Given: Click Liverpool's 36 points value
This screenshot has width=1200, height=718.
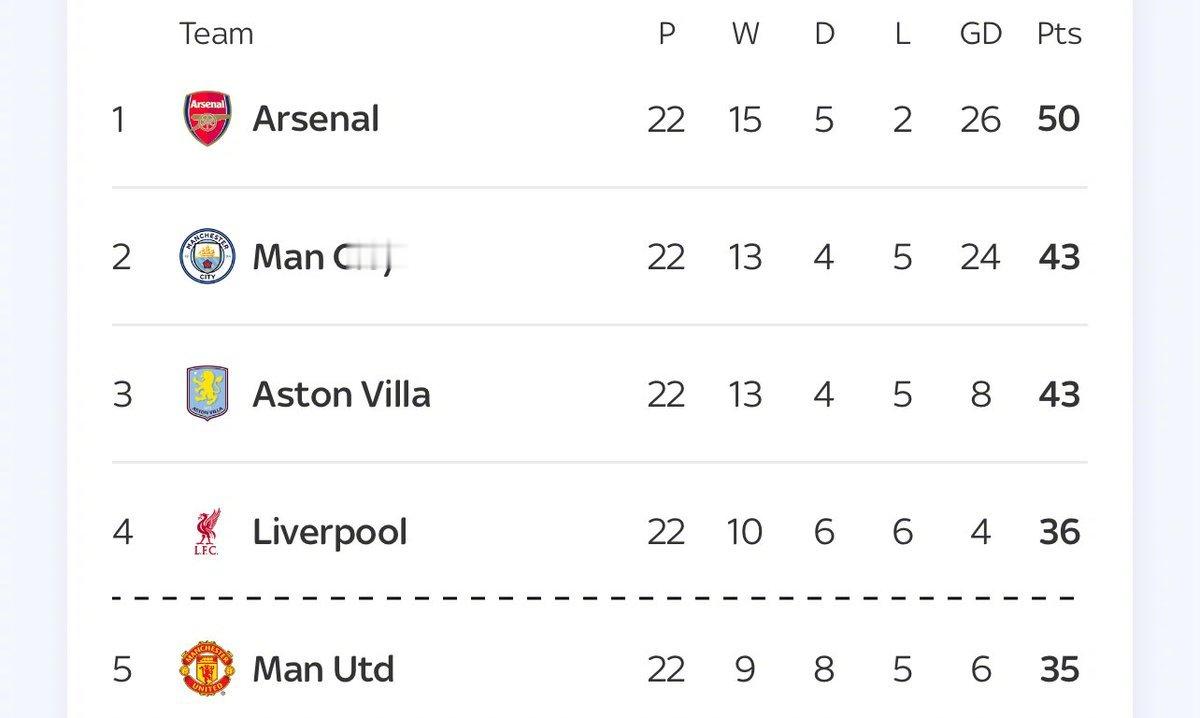Looking at the screenshot, I should click(1059, 532).
